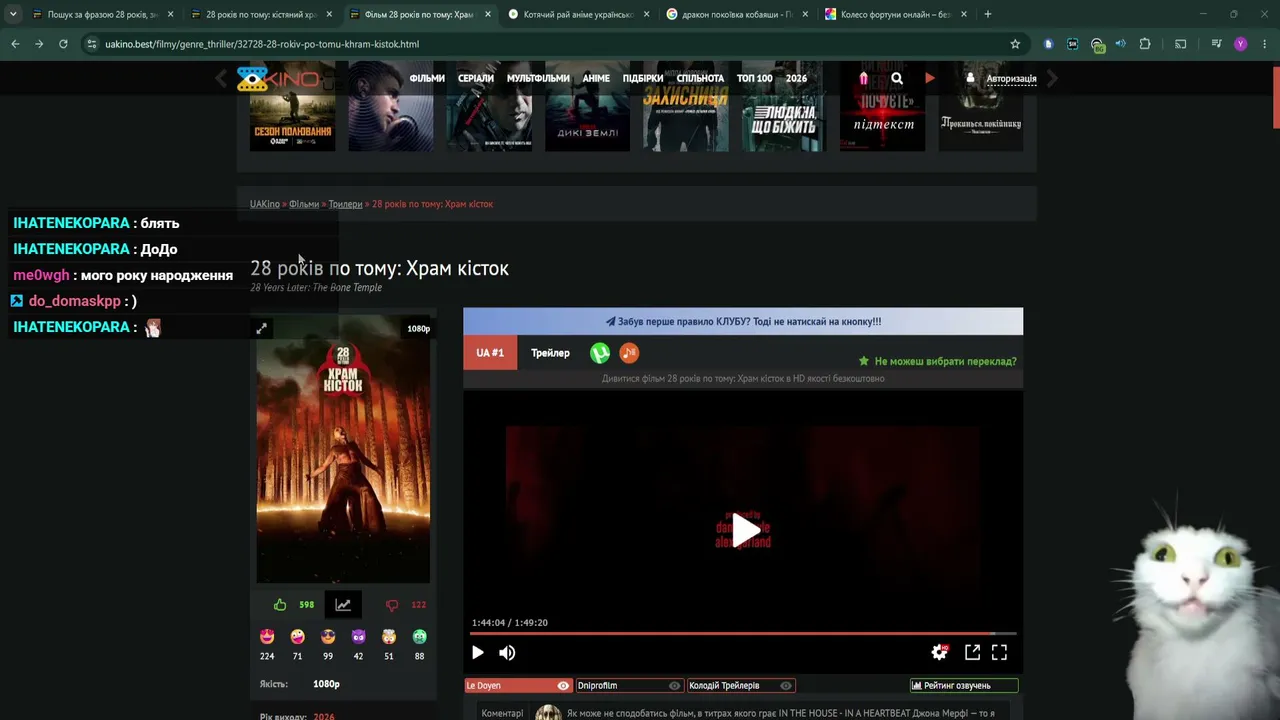Click the pink gift icon in header
The width and height of the screenshot is (1280, 720).
[x=864, y=78]
